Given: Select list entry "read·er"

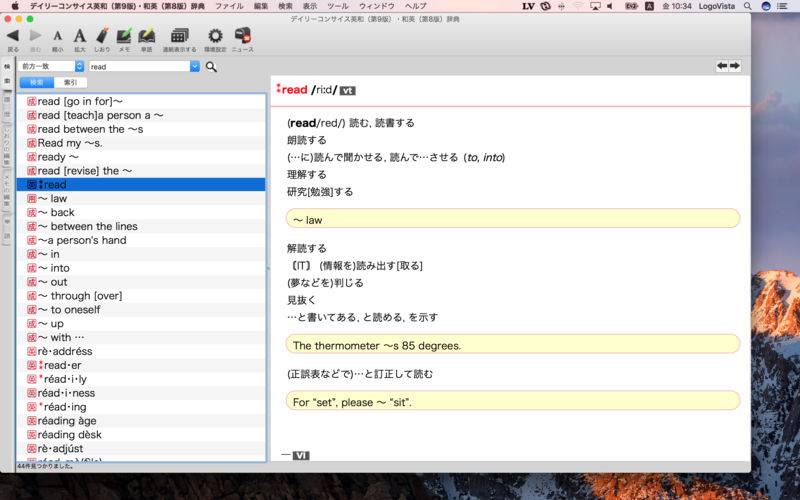Looking at the screenshot, I should point(141,365).
